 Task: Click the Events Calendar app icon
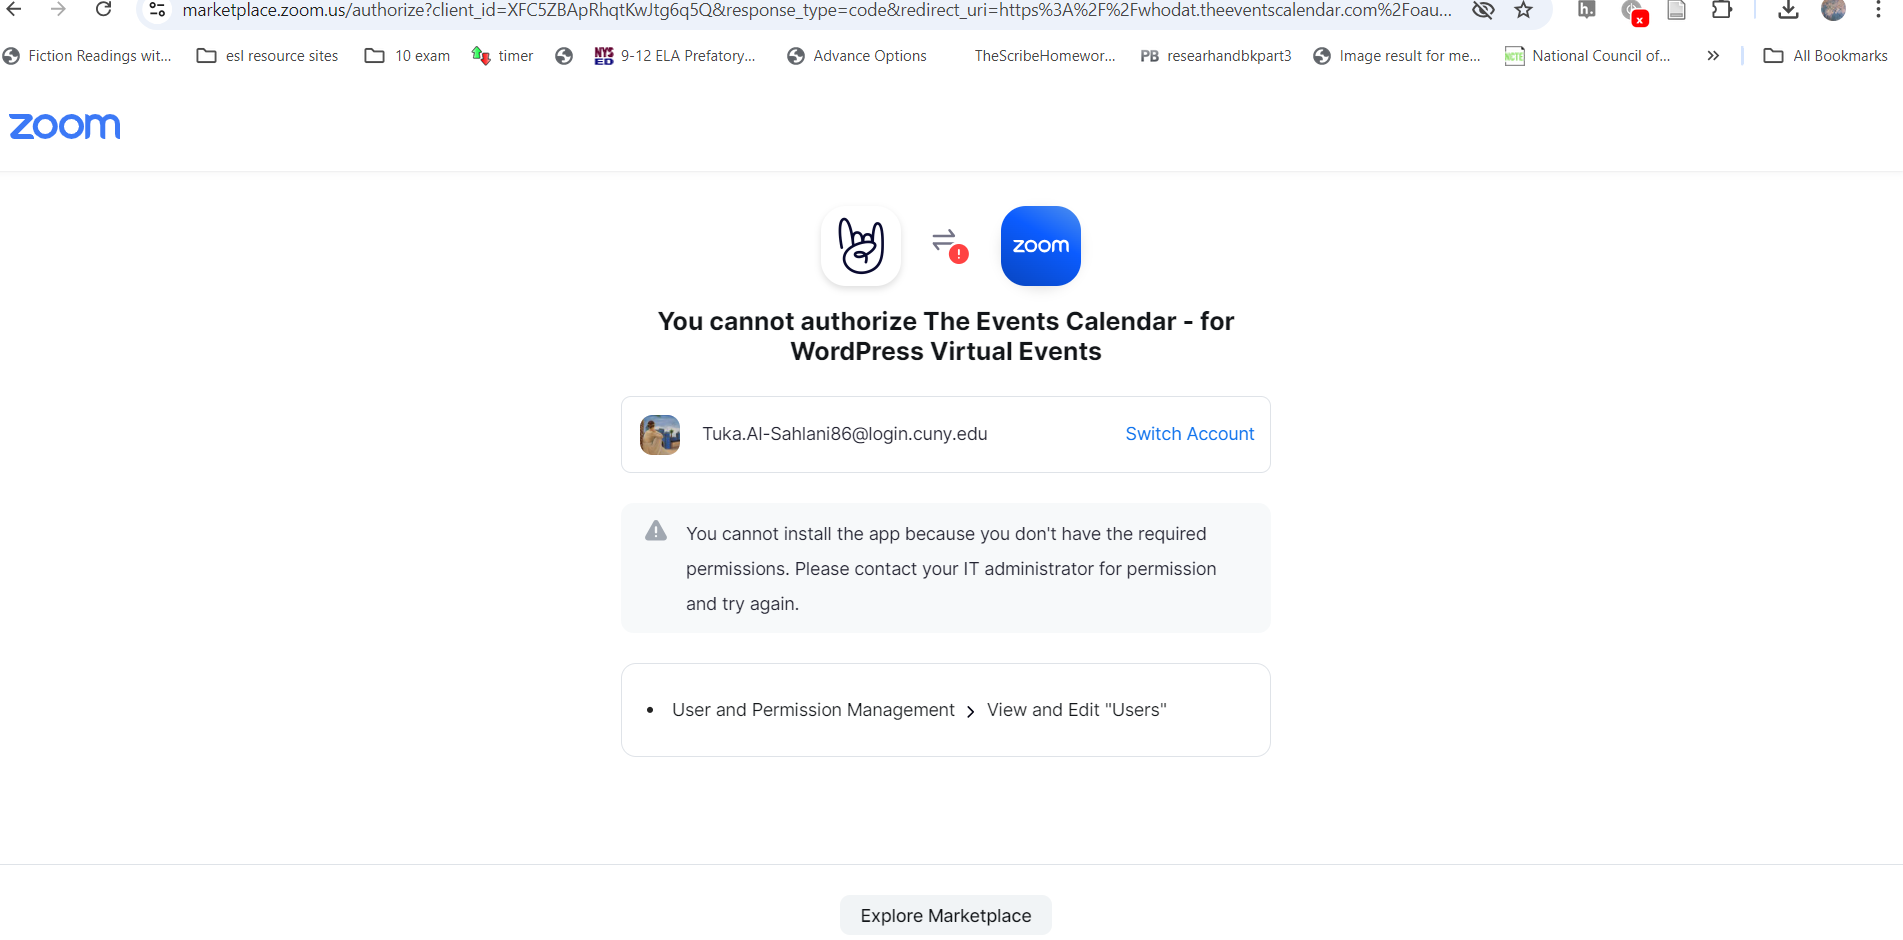click(861, 246)
